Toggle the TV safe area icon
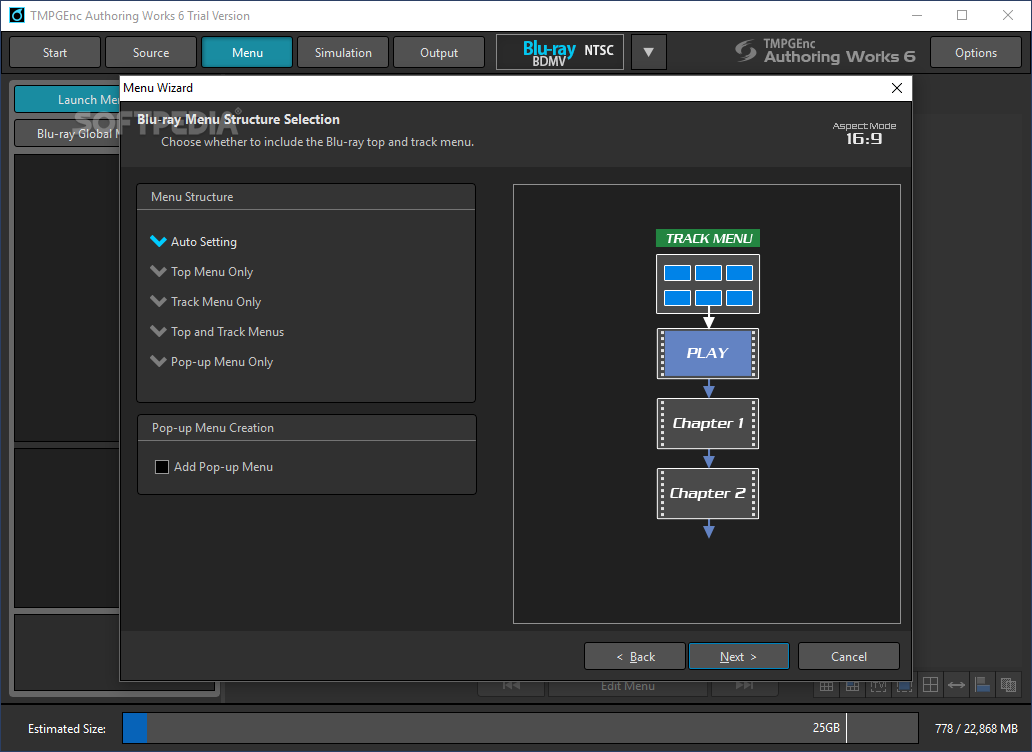The height and width of the screenshot is (752, 1032). click(x=878, y=686)
